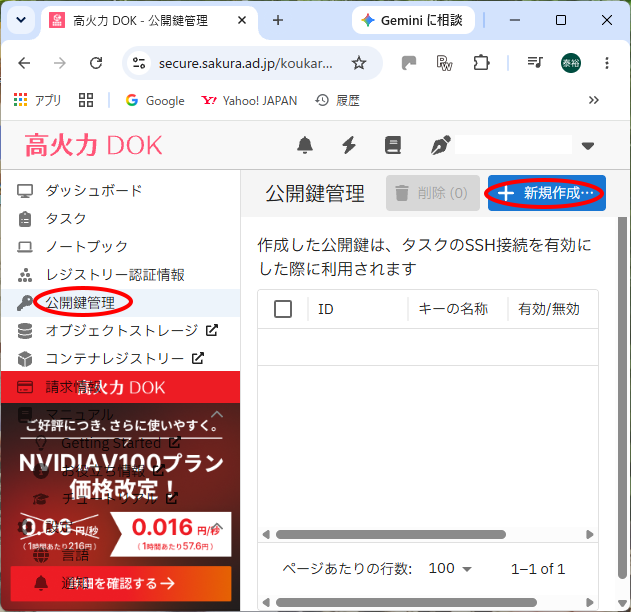Viewport: 631px width, 612px height.
Task: Click the page bottom horizontal scrollbar
Action: (406, 602)
